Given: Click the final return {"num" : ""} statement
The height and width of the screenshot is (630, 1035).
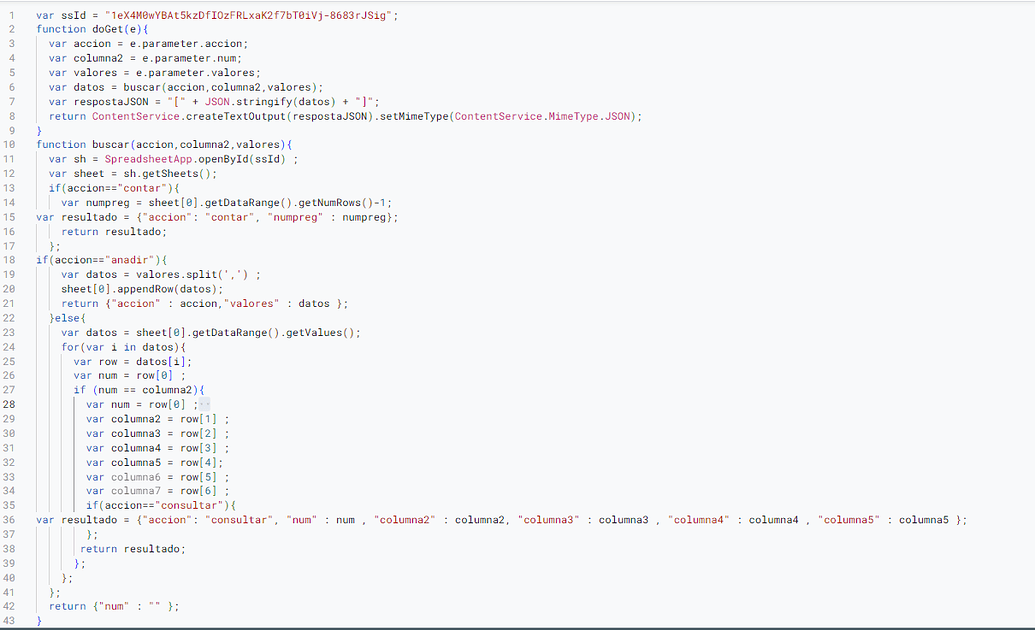Looking at the screenshot, I should [114, 606].
